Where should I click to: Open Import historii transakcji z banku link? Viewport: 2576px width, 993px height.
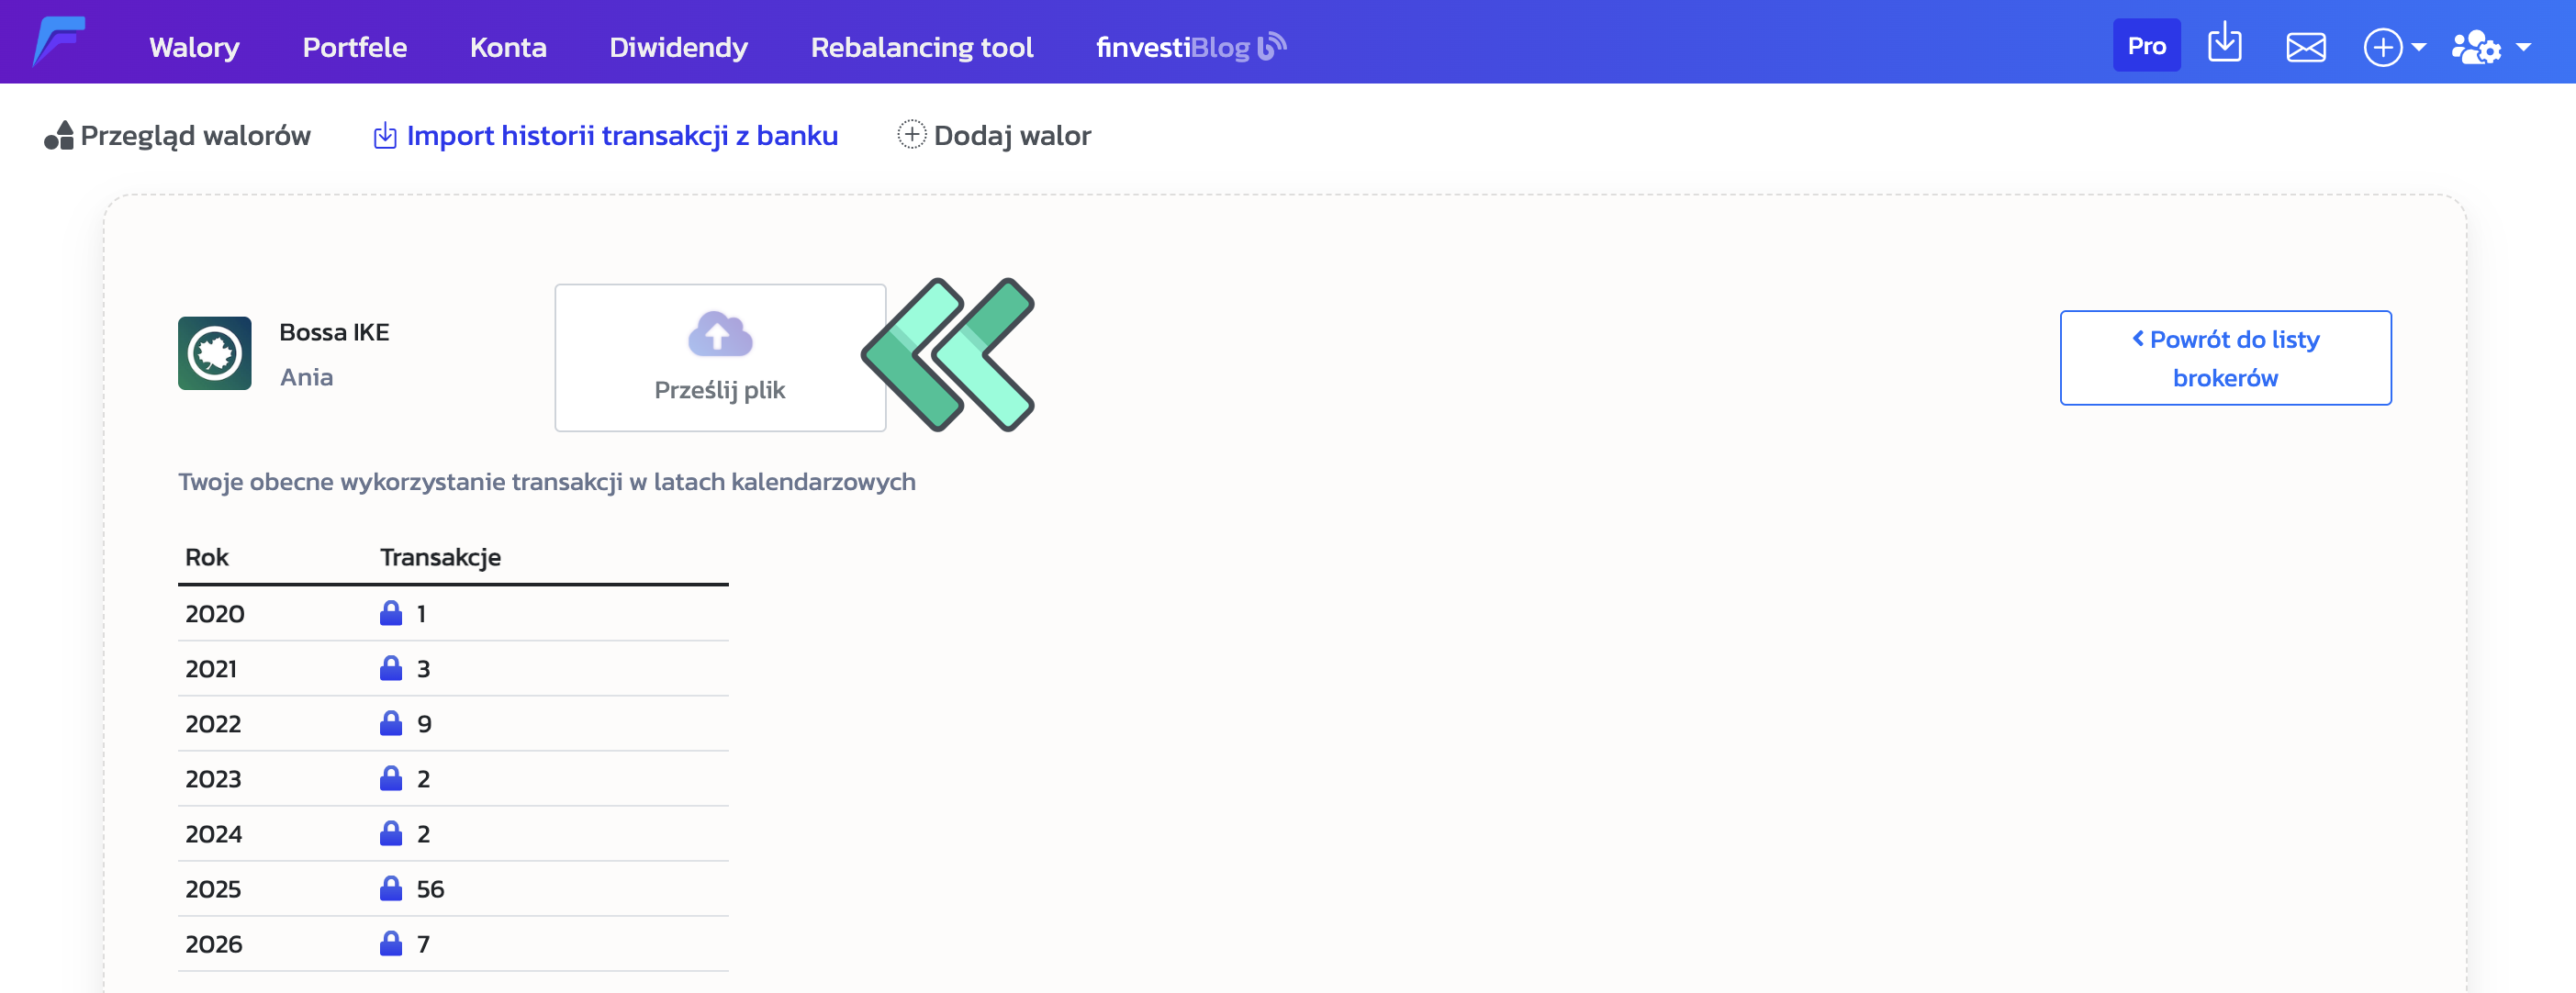pos(621,135)
